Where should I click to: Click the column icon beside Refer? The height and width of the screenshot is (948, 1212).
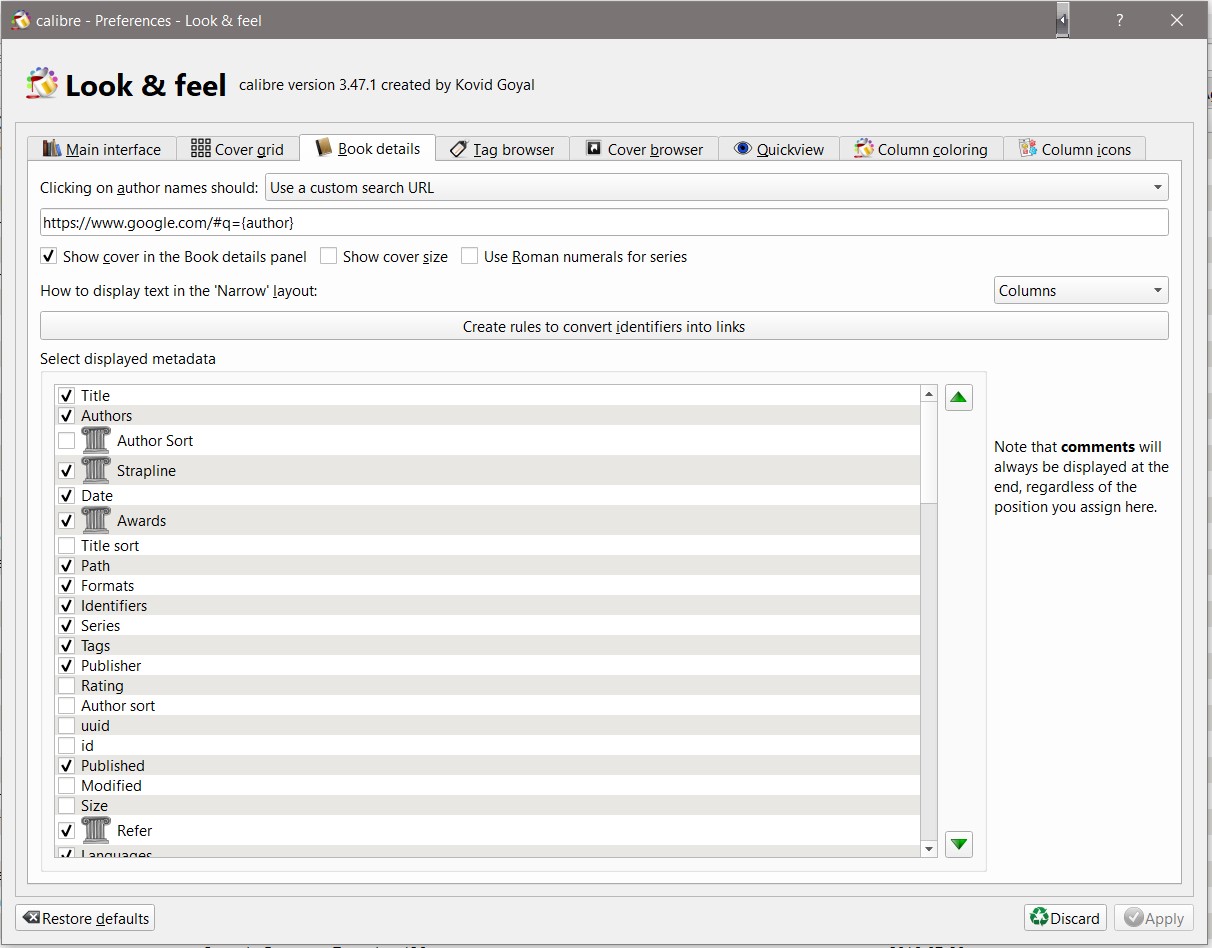click(96, 830)
